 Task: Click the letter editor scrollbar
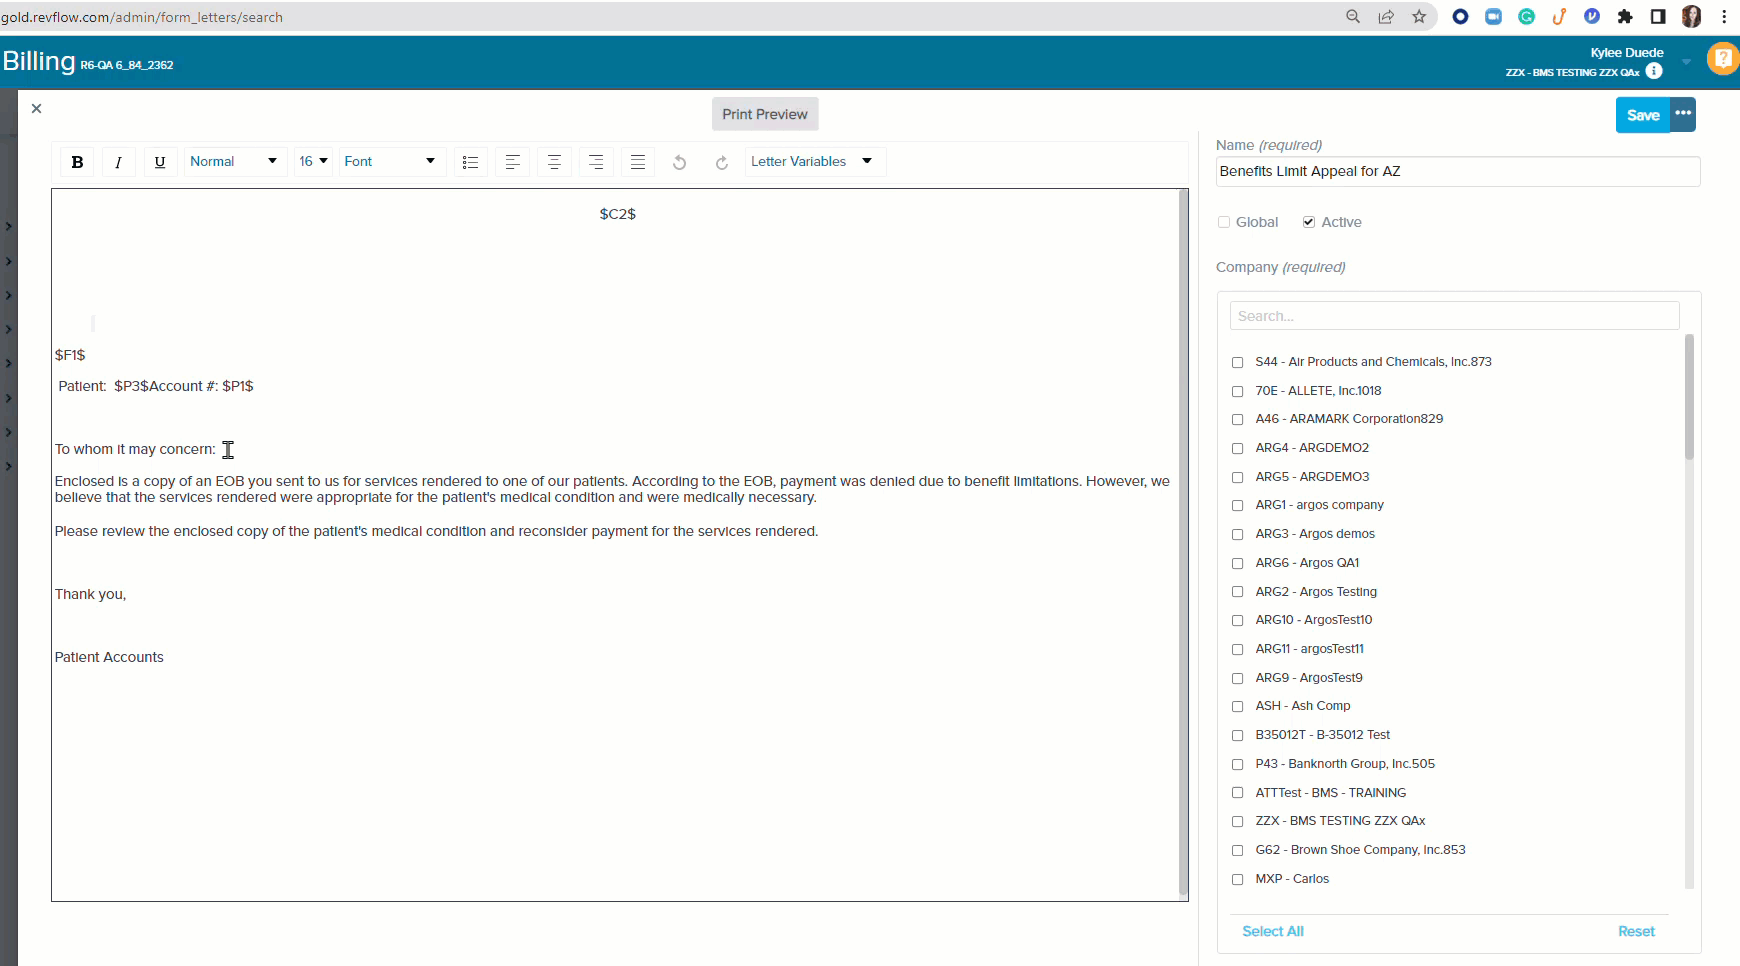pos(1183,542)
